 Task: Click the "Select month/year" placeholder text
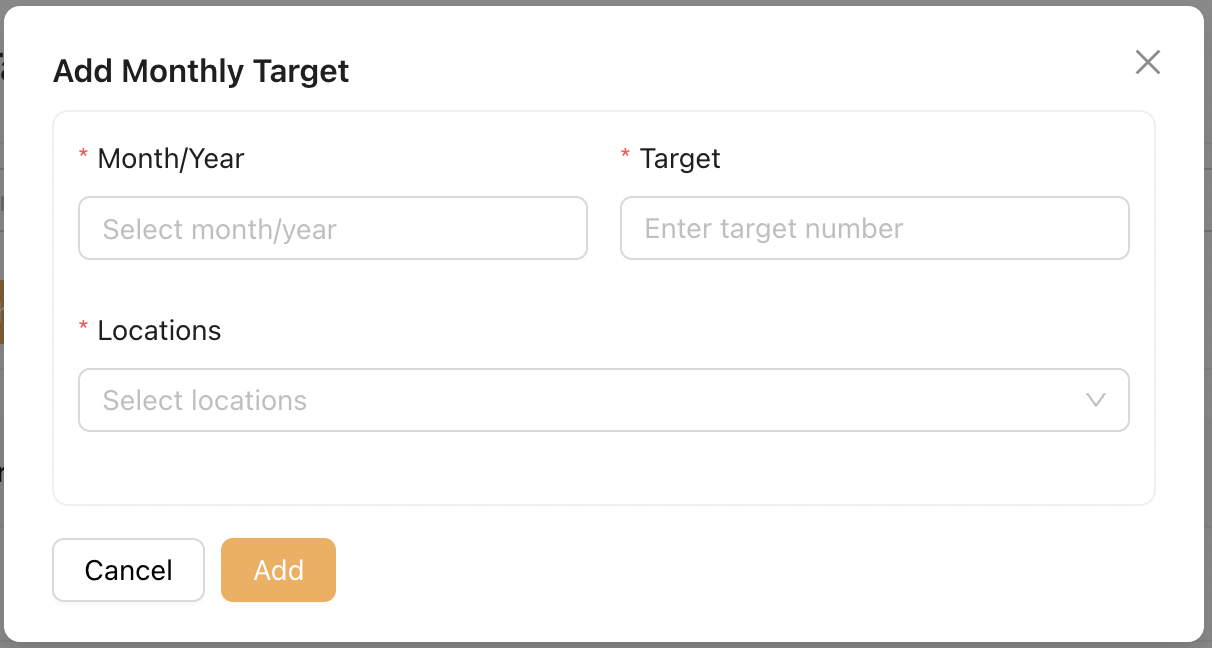point(220,229)
